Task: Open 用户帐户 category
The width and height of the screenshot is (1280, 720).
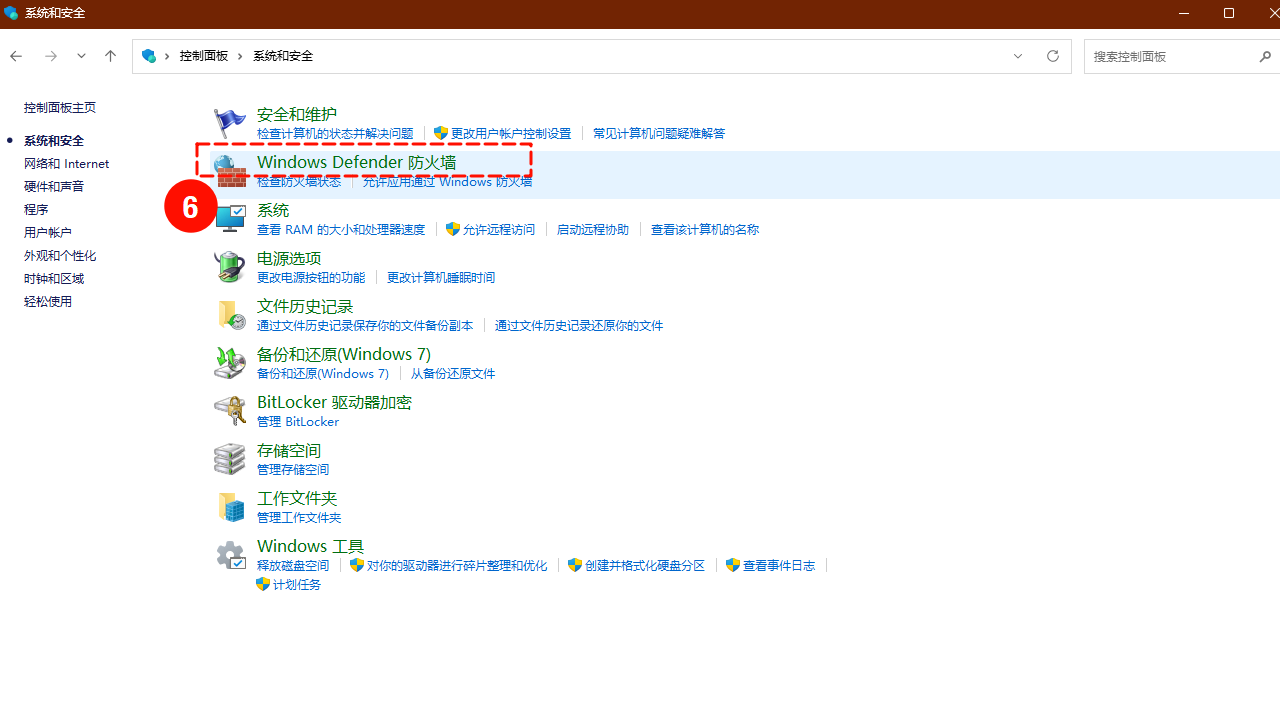Action: click(48, 232)
